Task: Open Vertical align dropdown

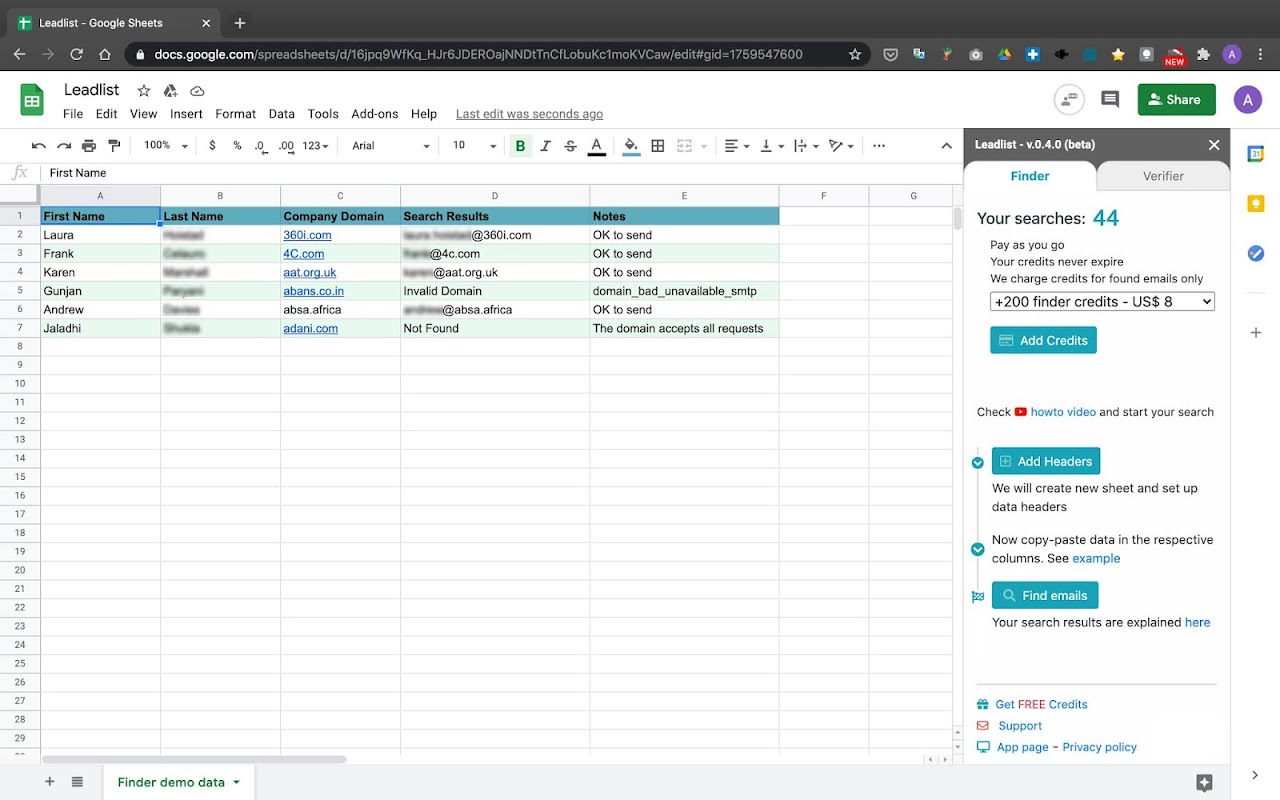Action: (772, 146)
